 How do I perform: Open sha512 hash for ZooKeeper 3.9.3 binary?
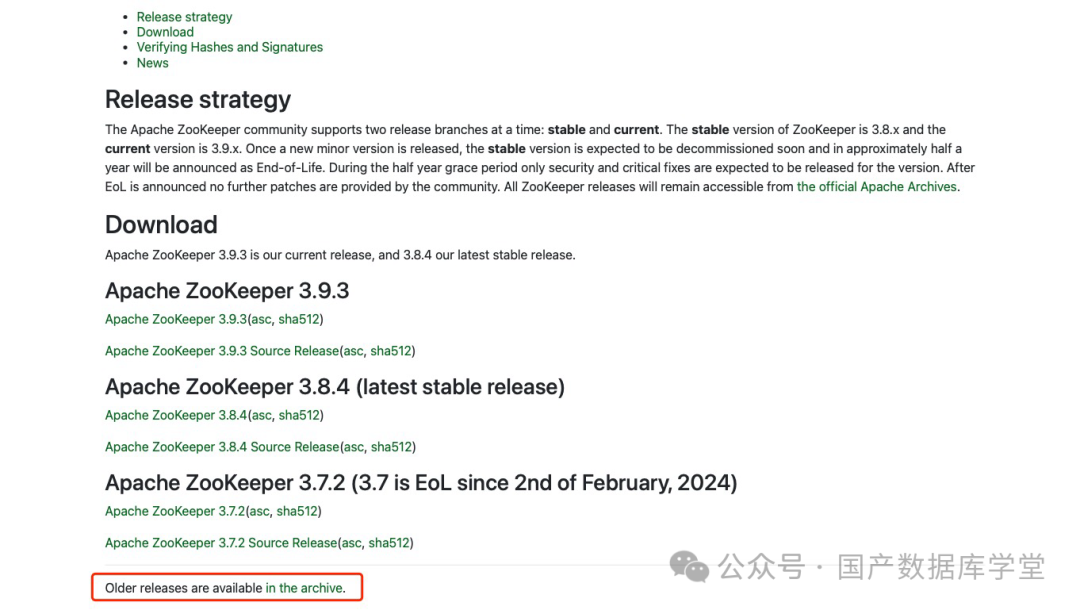pyautogui.click(x=299, y=319)
